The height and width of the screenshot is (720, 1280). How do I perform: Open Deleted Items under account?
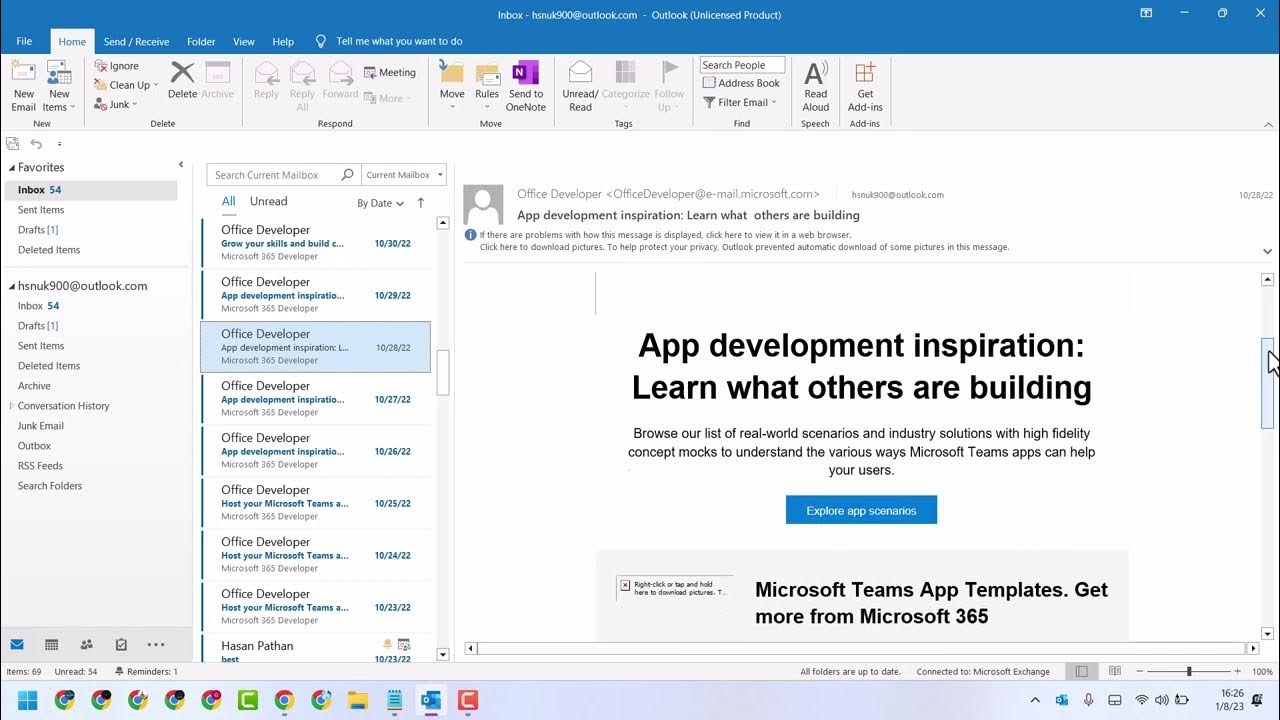click(49, 366)
